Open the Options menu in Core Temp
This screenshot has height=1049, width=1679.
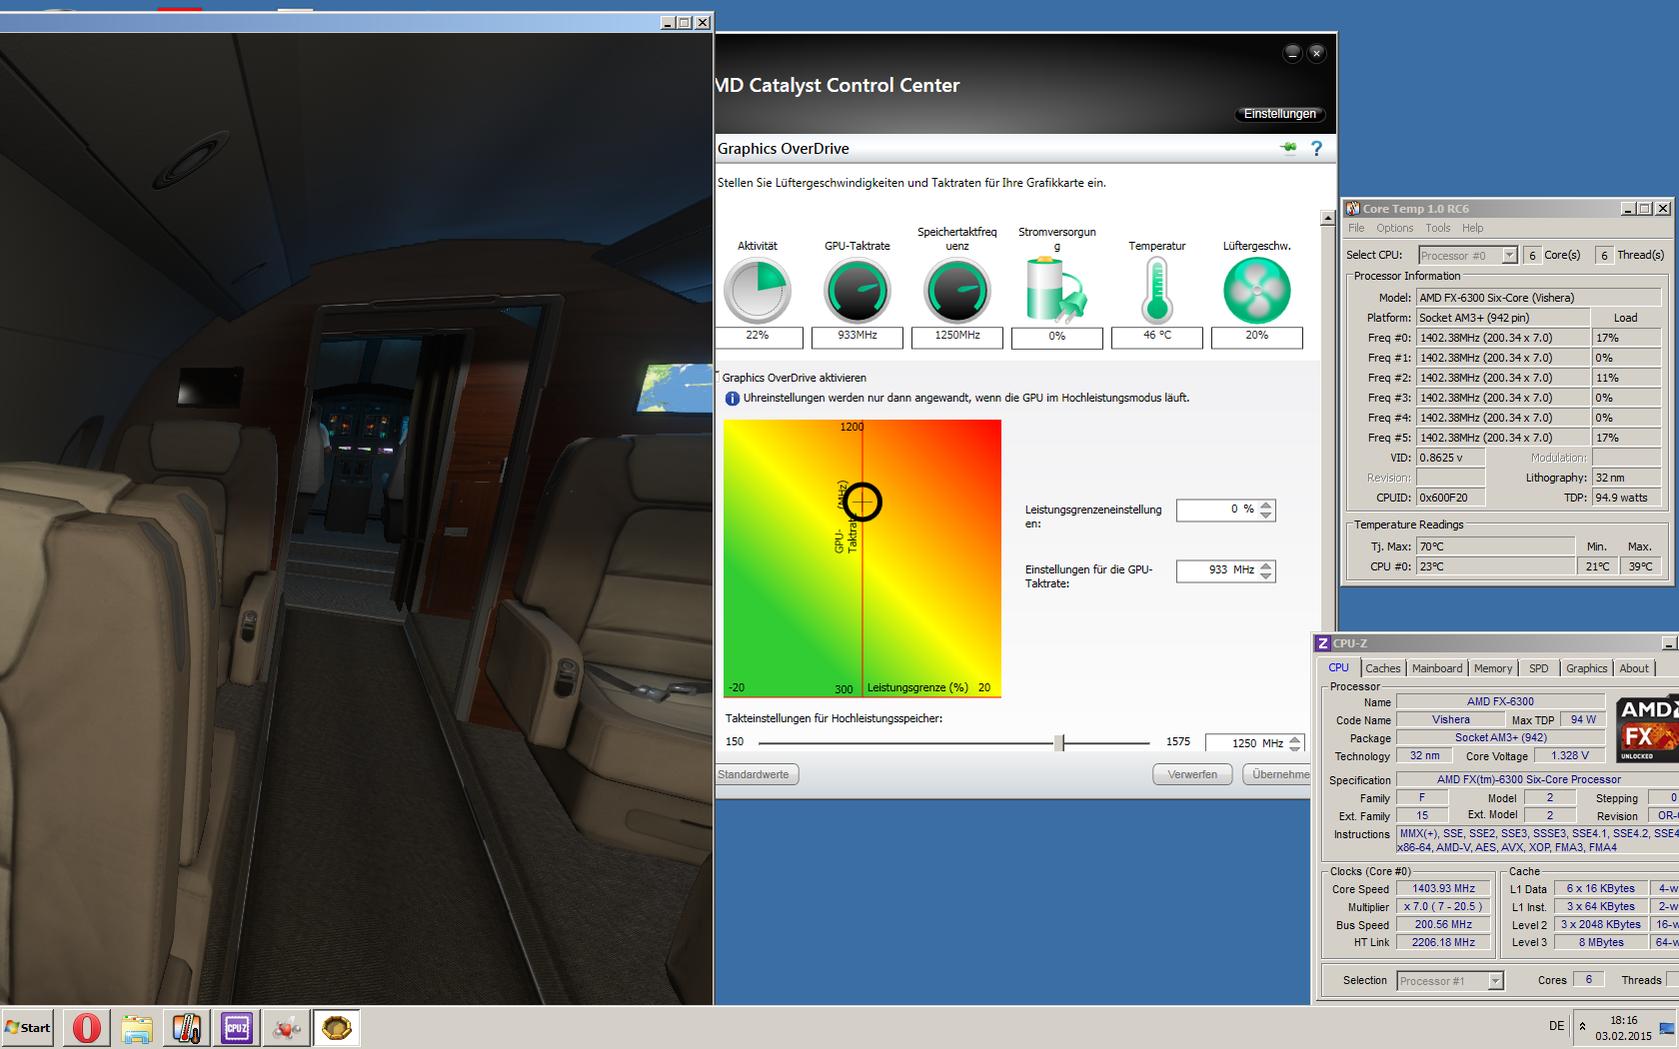pos(1394,228)
